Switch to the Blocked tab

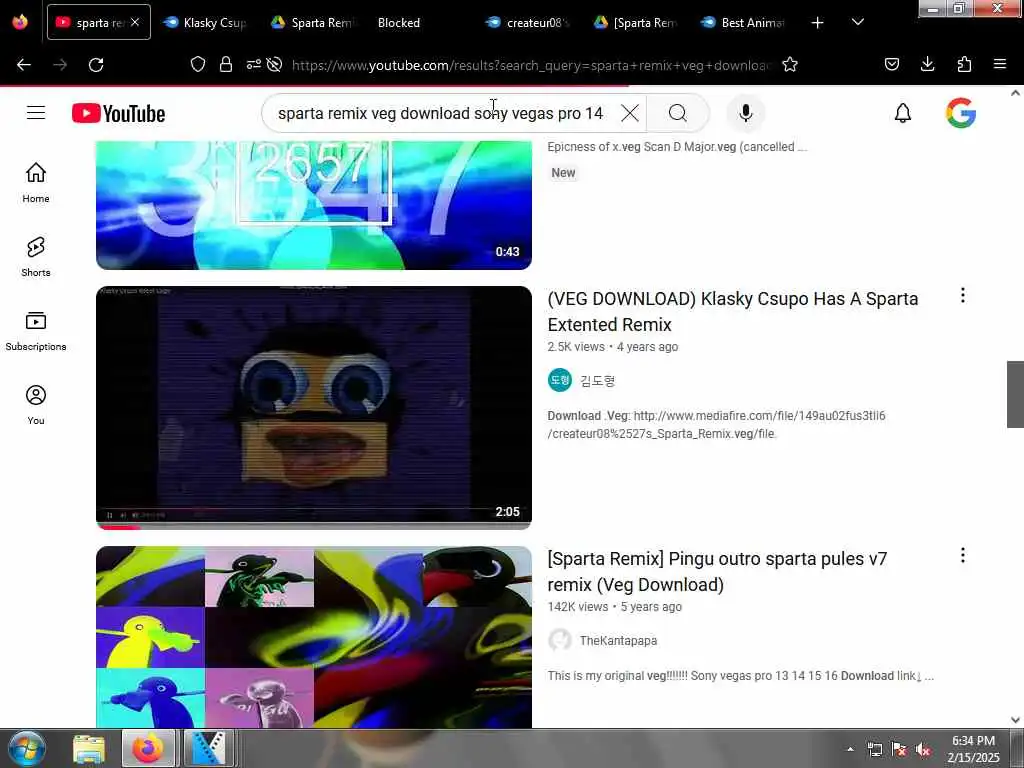click(x=419, y=23)
